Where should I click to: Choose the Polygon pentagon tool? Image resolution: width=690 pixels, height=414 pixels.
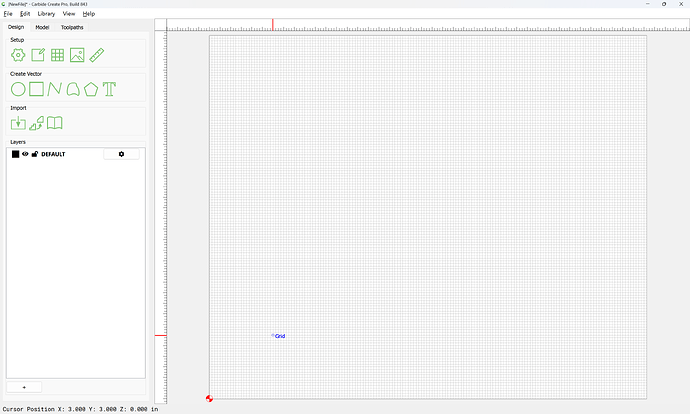[91, 89]
